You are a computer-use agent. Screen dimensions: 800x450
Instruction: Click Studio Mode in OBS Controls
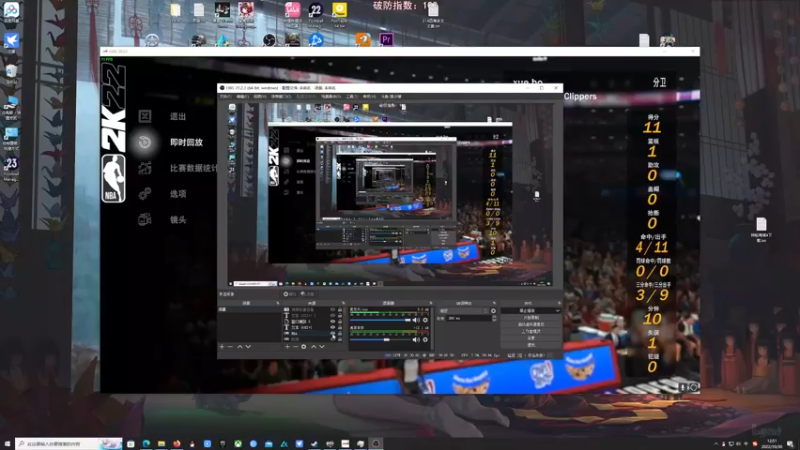tap(531, 331)
